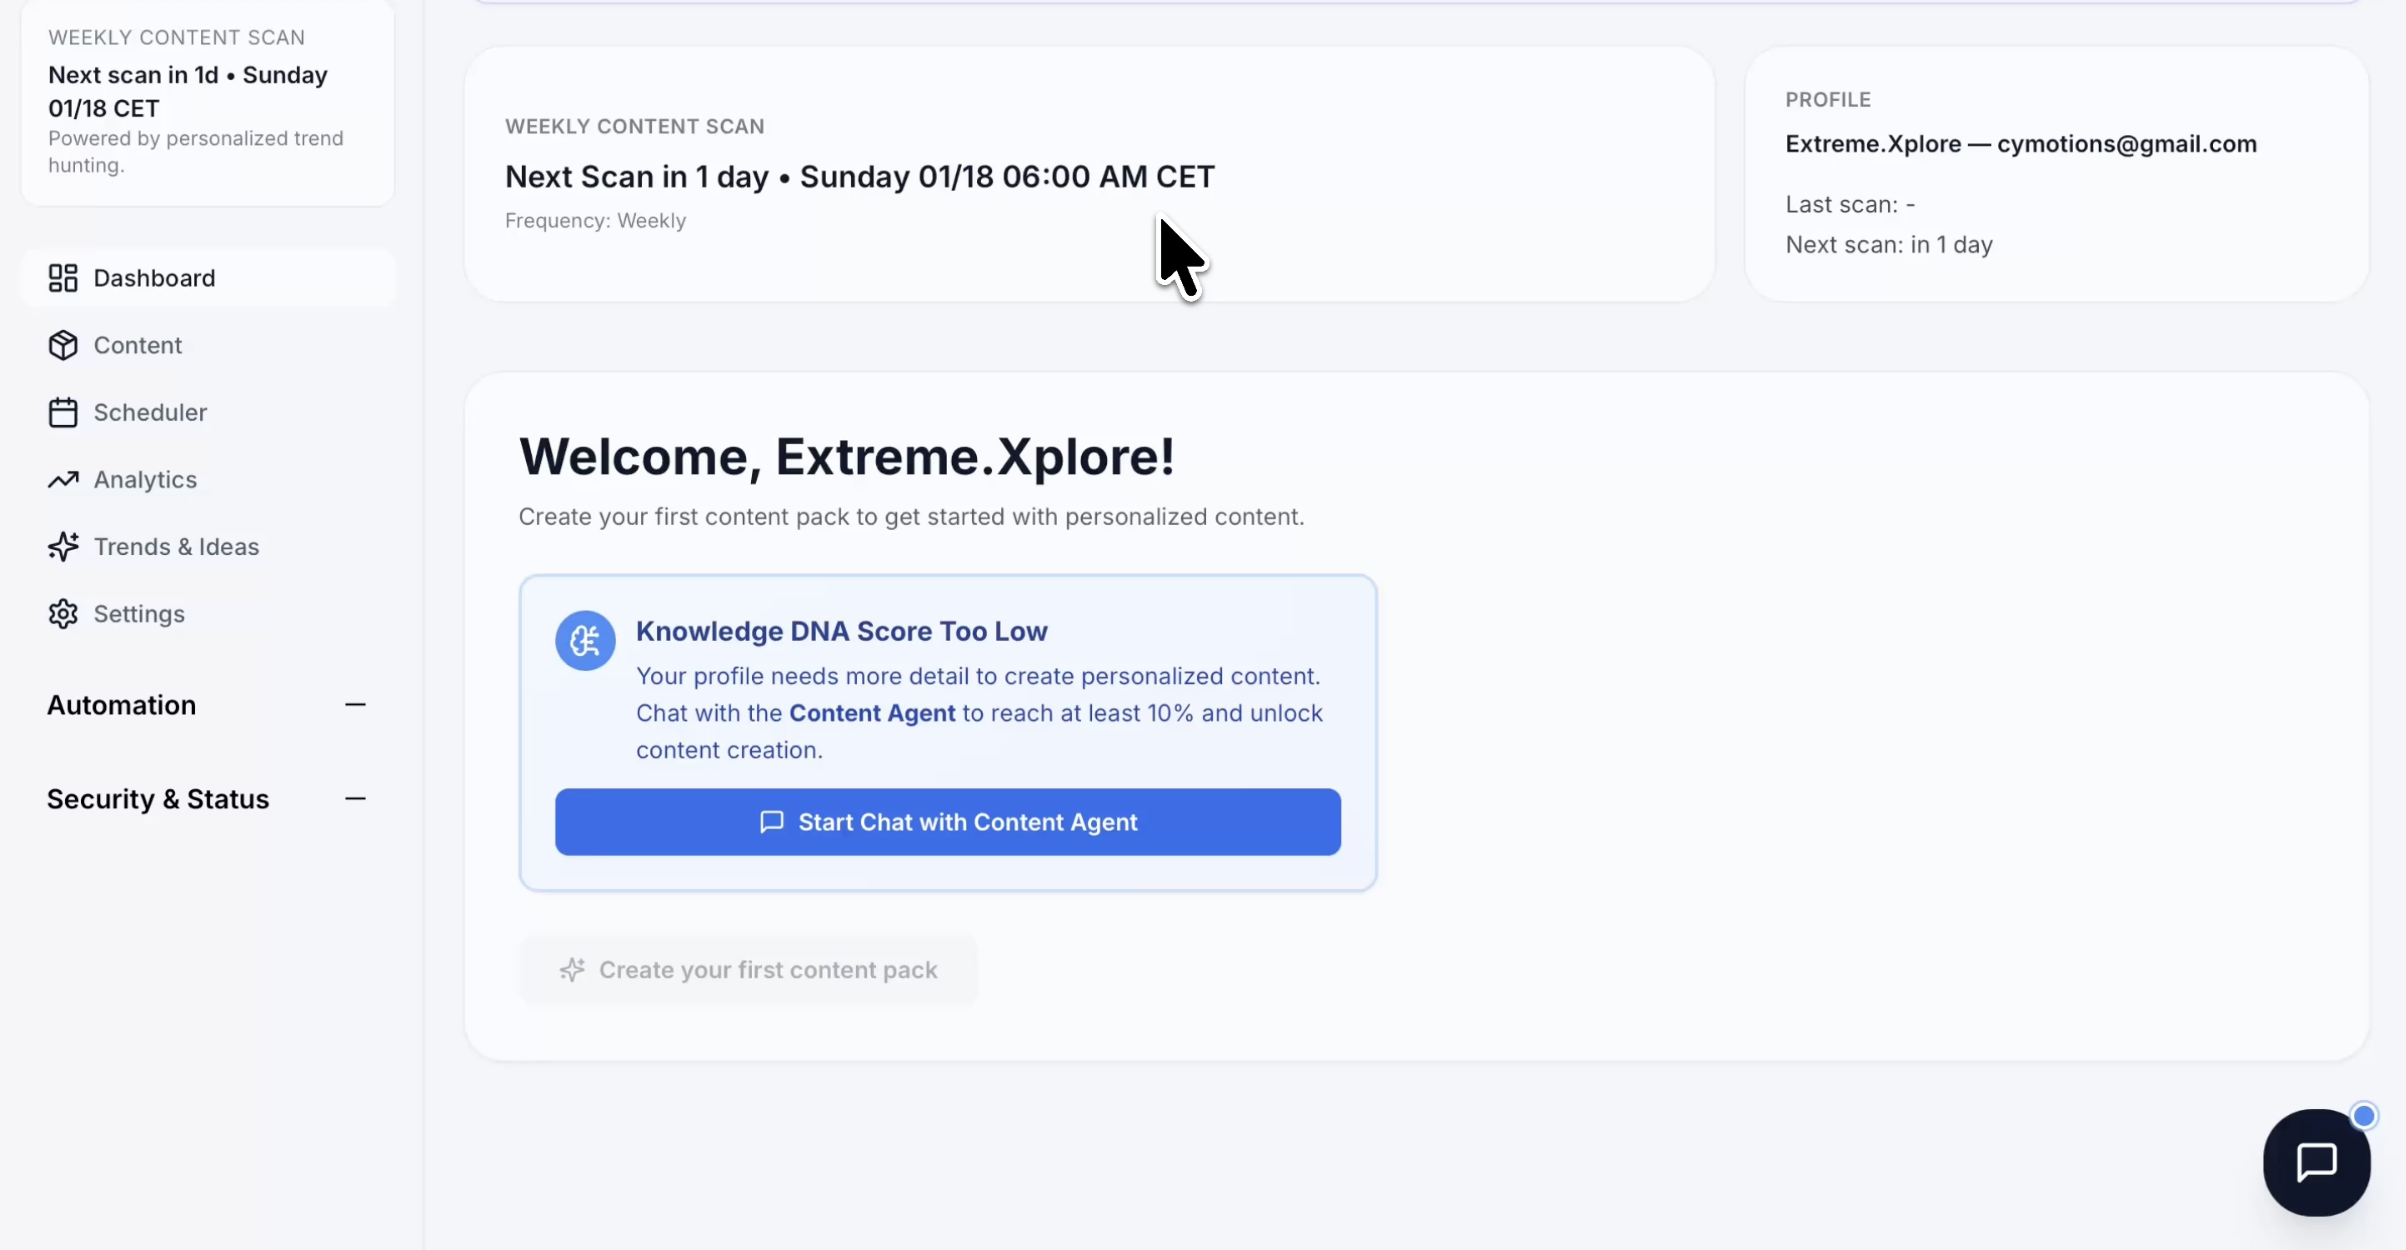
Task: Click the Knowledge DNA brain icon
Action: [x=585, y=640]
